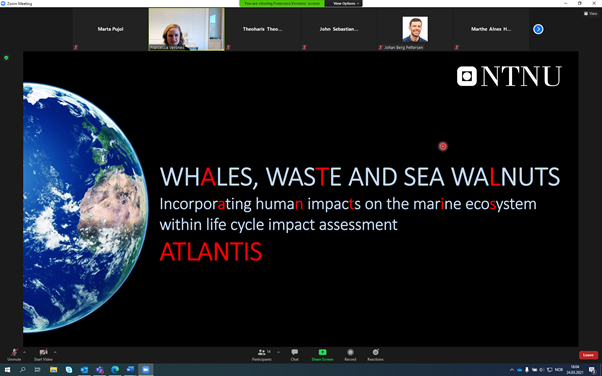This screenshot has width=602, height=376.
Task: Select Marta Pujol participant tile
Action: [110, 29]
